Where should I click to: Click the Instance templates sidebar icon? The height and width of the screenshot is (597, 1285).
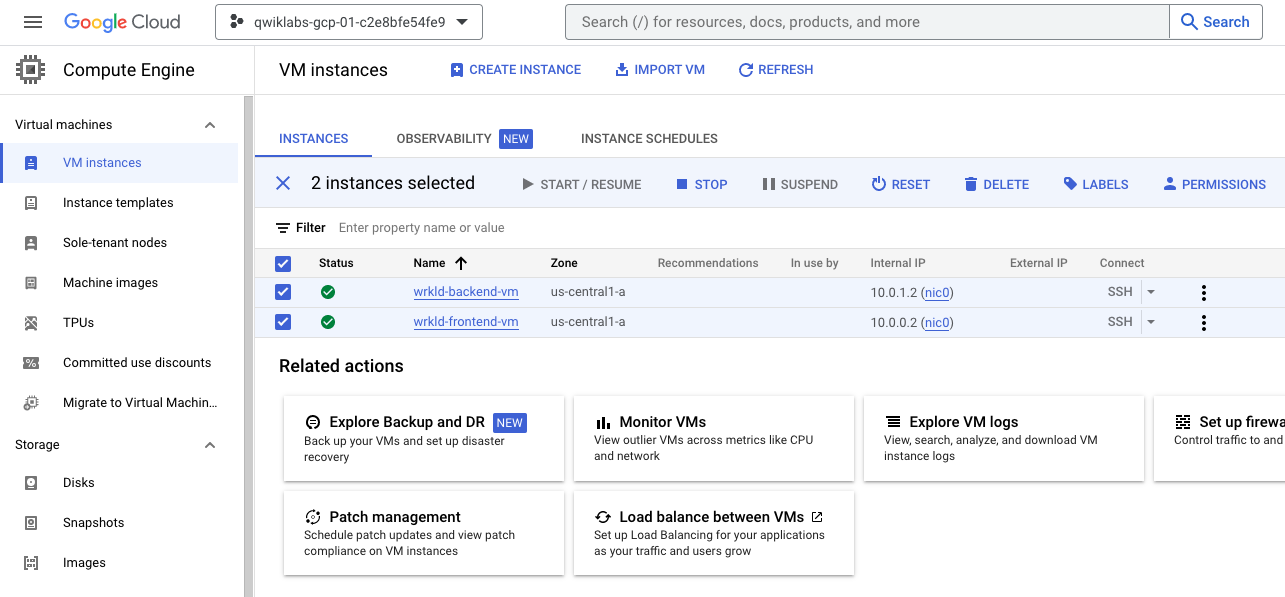pyautogui.click(x=31, y=203)
